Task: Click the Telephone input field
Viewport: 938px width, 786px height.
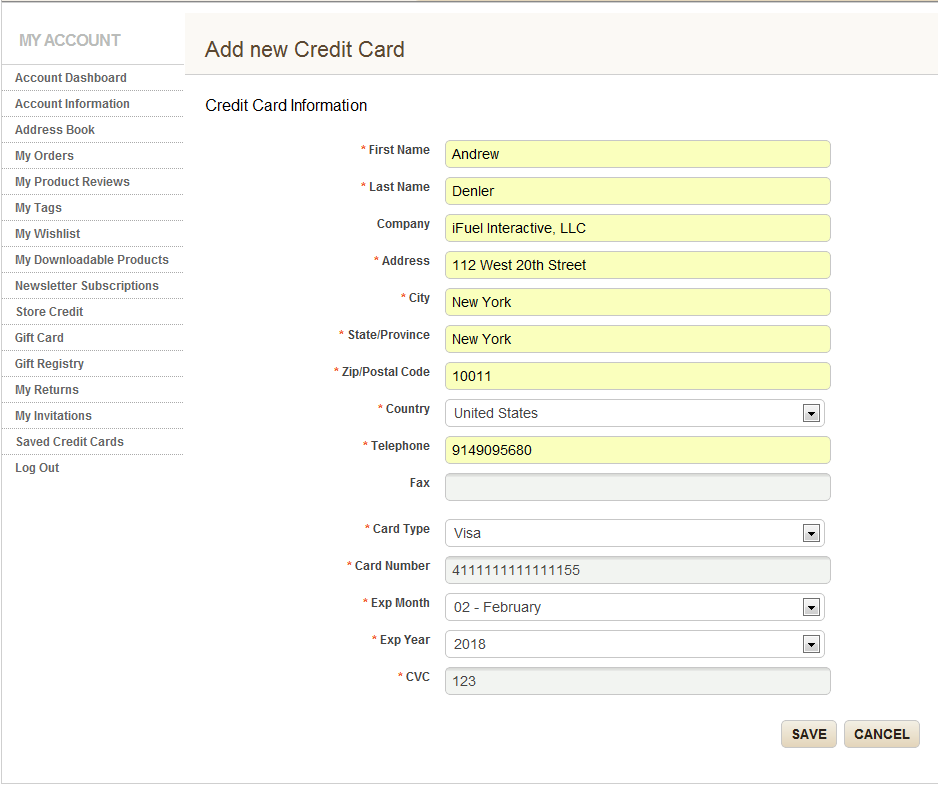Action: coord(638,450)
